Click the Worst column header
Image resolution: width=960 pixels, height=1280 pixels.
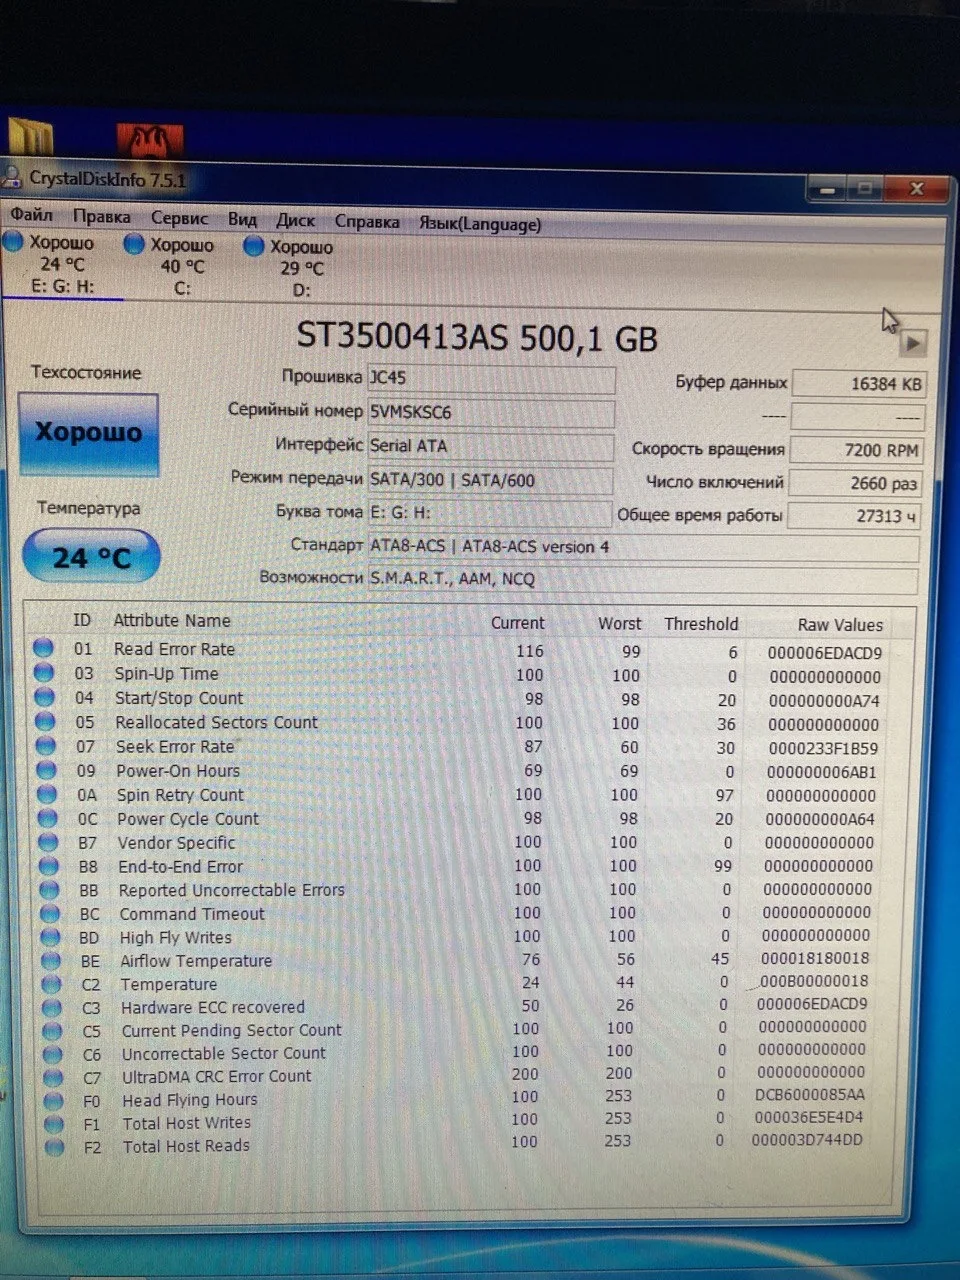[619, 623]
